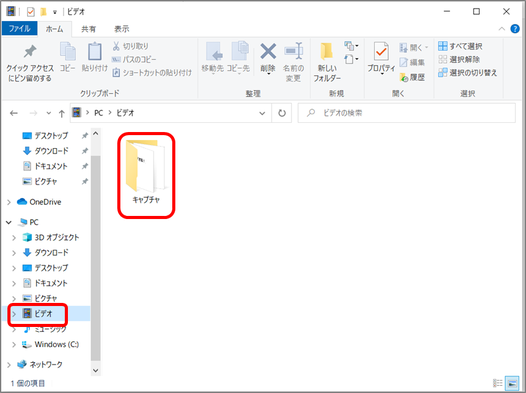This screenshot has height=393, width=526.
Task: Collapse the ribbon with the caret arrow
Action: coord(502,29)
